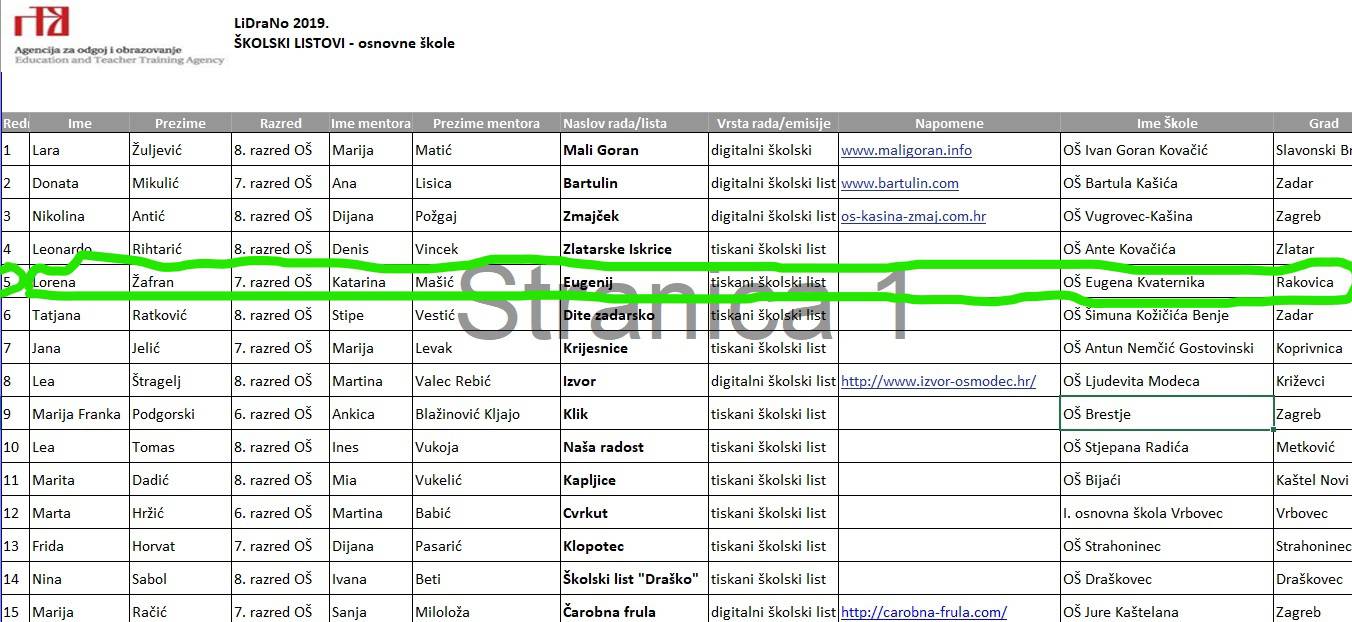
Task: Click the cell 'Zmajček'
Action: click(635, 216)
